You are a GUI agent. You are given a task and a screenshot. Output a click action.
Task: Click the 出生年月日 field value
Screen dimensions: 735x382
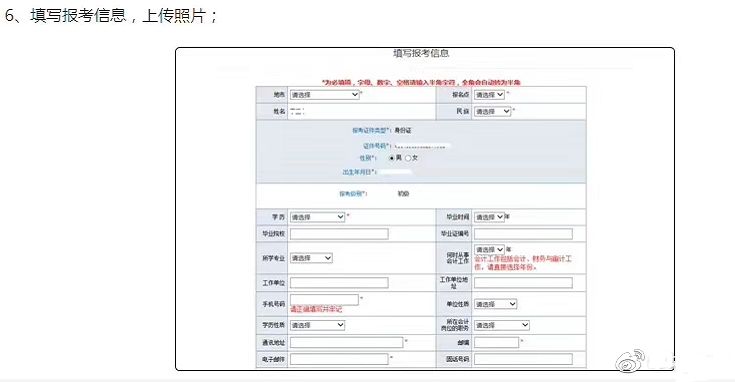click(x=395, y=172)
